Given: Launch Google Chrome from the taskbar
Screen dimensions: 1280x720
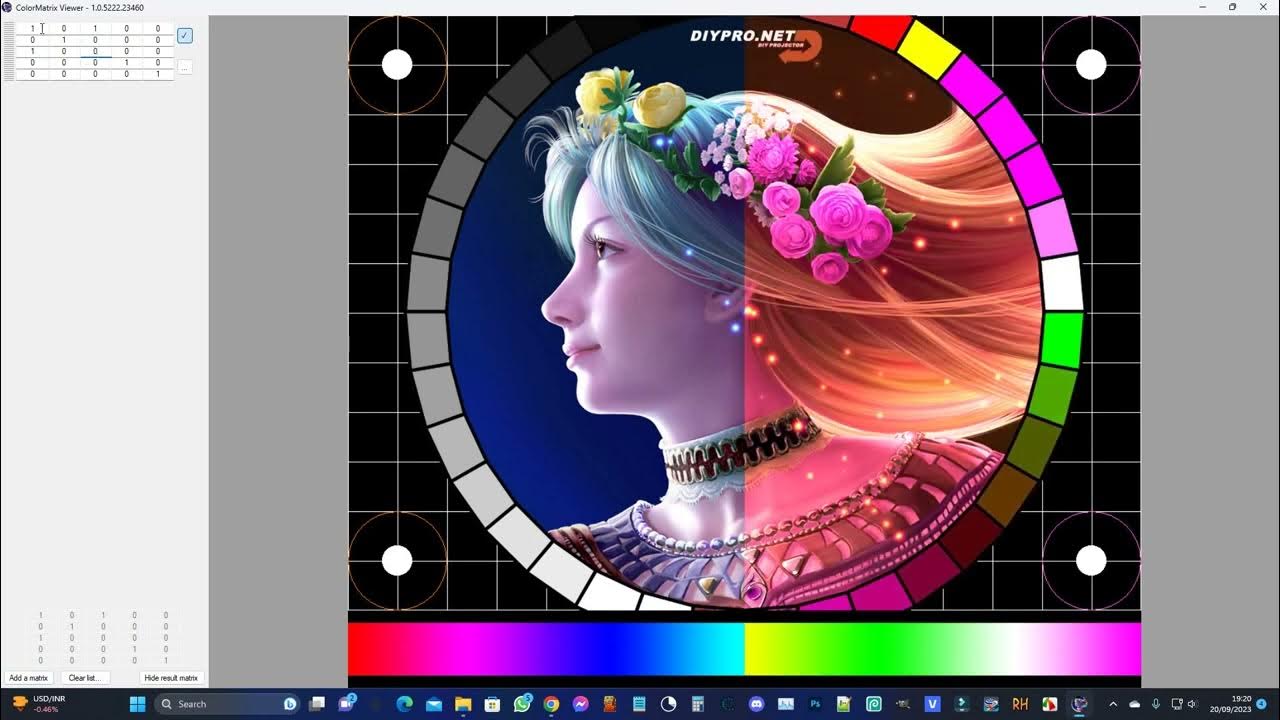Looking at the screenshot, I should coord(551,704).
